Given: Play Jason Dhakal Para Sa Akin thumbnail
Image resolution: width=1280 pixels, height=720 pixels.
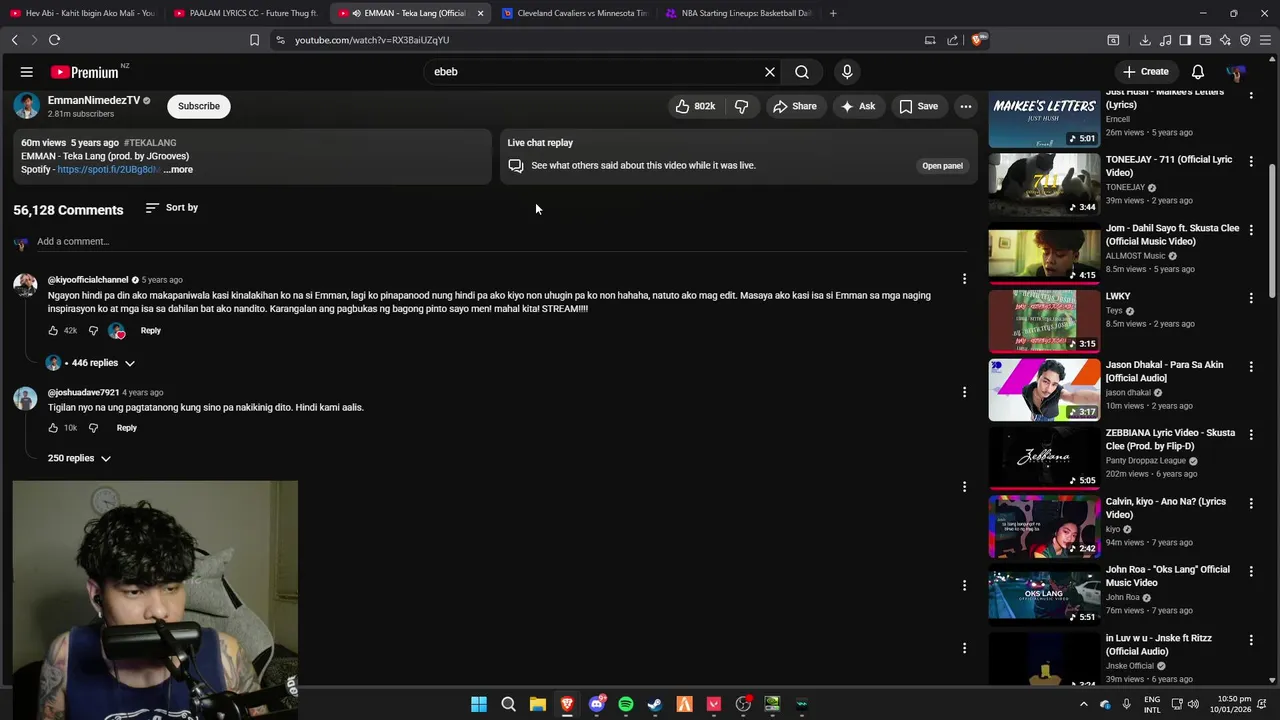Looking at the screenshot, I should click(1044, 389).
